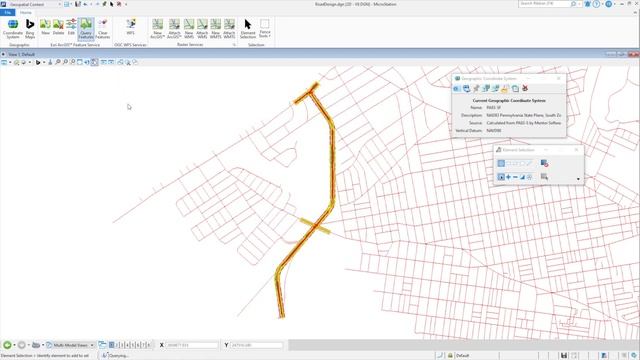This screenshot has height=360, width=640.
Task: Open the Fence Tools dropdown
Action: 264,29
